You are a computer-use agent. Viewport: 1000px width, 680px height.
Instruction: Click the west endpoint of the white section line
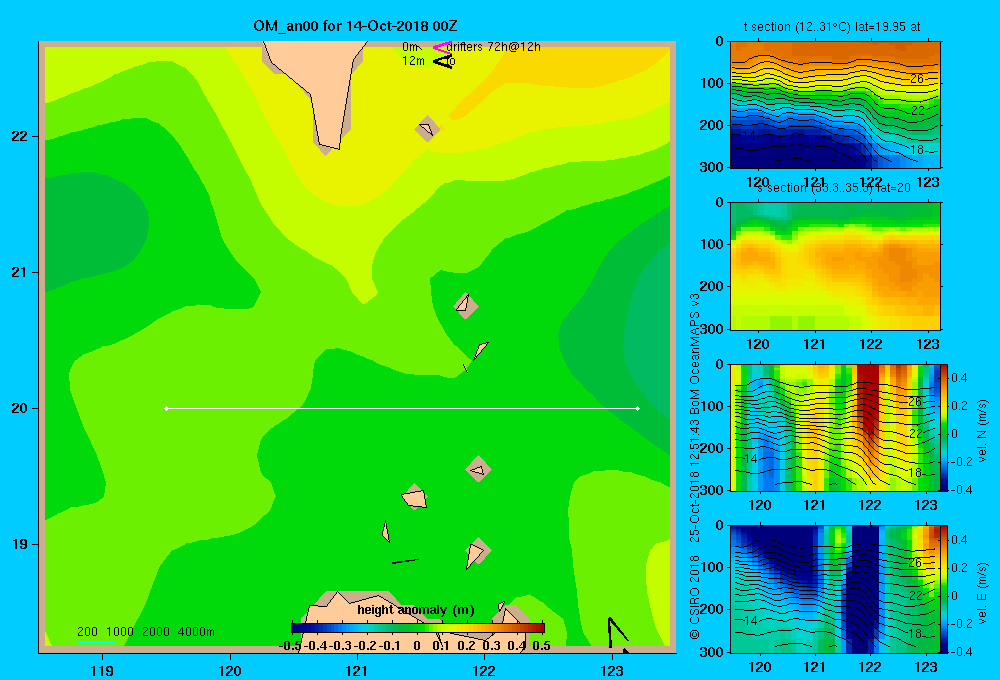point(166,408)
